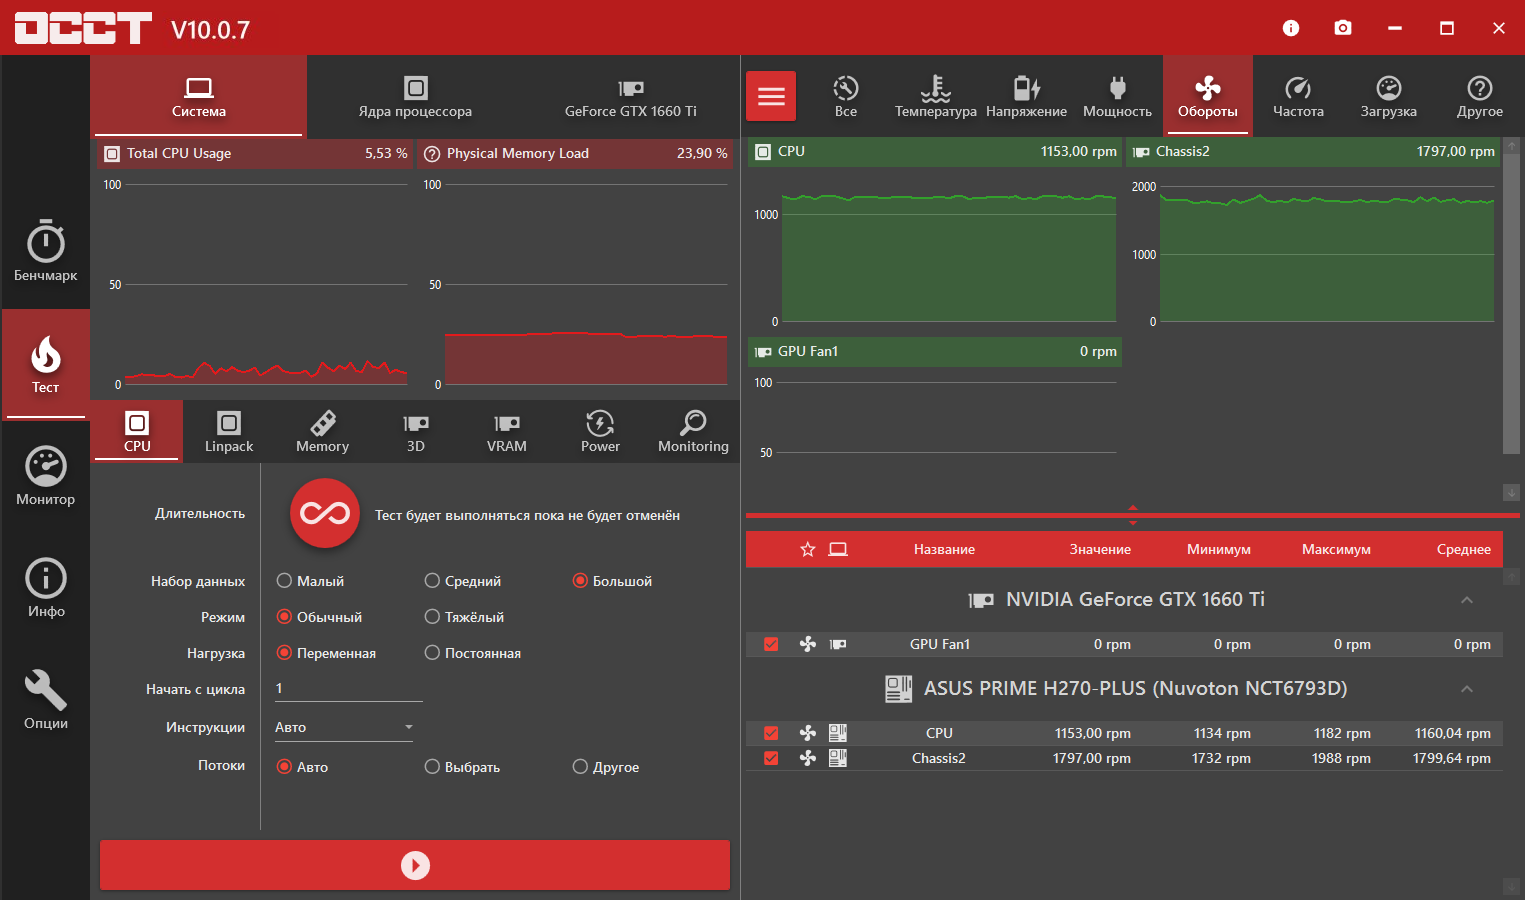Select the CPU test tab
The image size is (1525, 900).
[x=137, y=431]
